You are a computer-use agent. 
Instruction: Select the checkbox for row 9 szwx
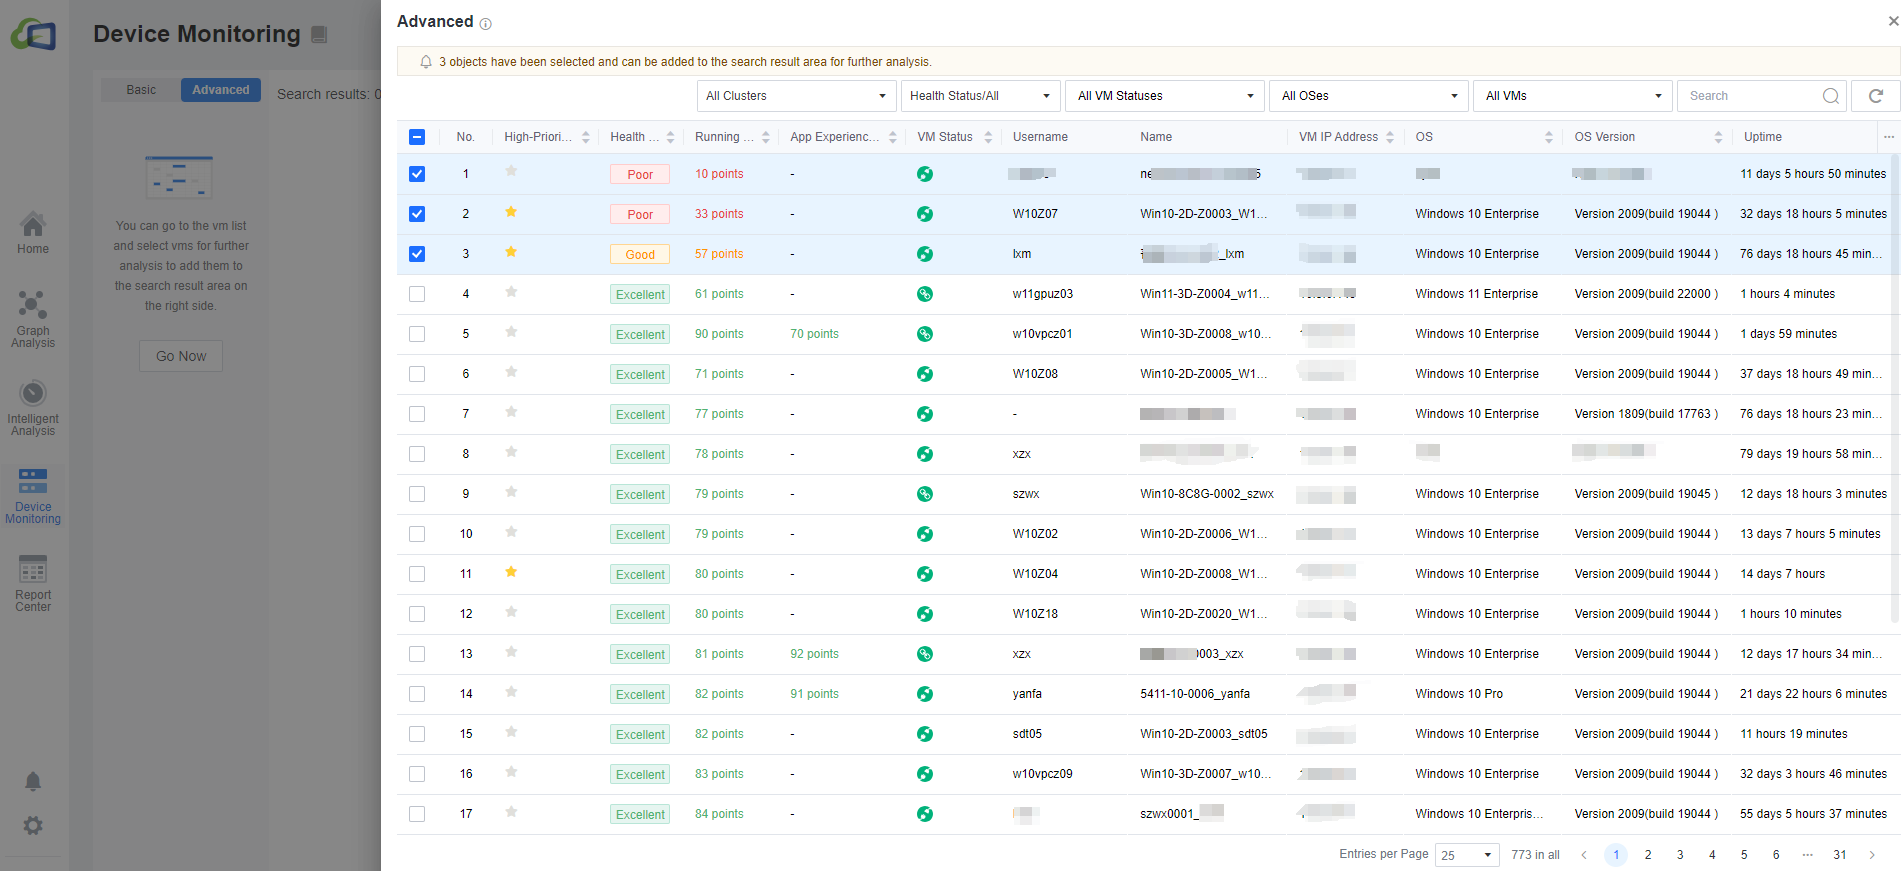(417, 494)
